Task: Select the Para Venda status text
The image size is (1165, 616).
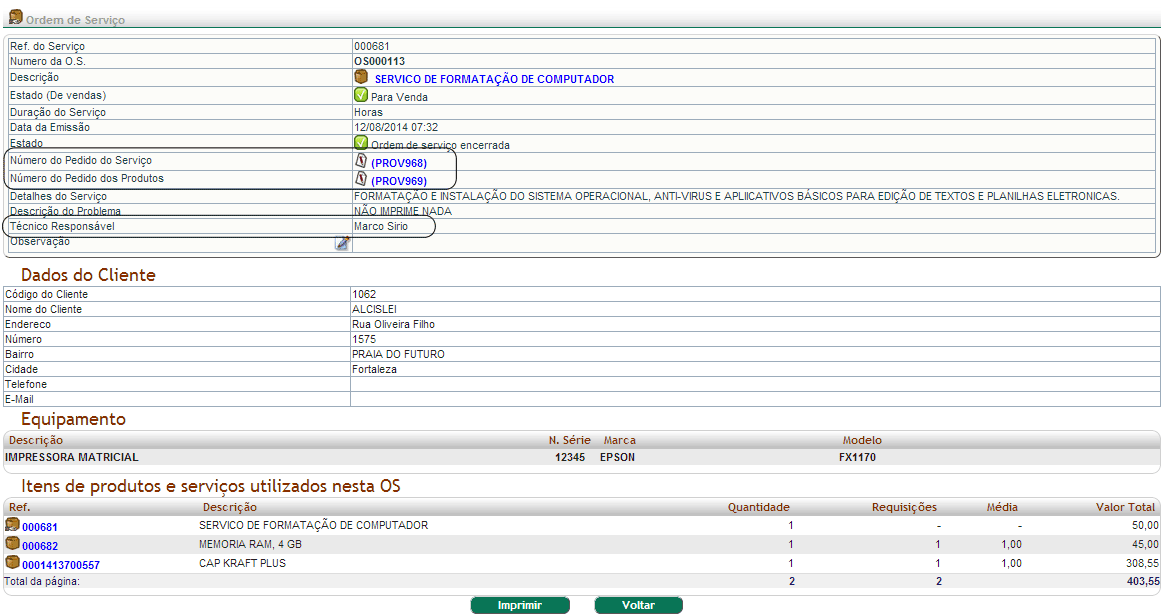Action: tap(399, 97)
